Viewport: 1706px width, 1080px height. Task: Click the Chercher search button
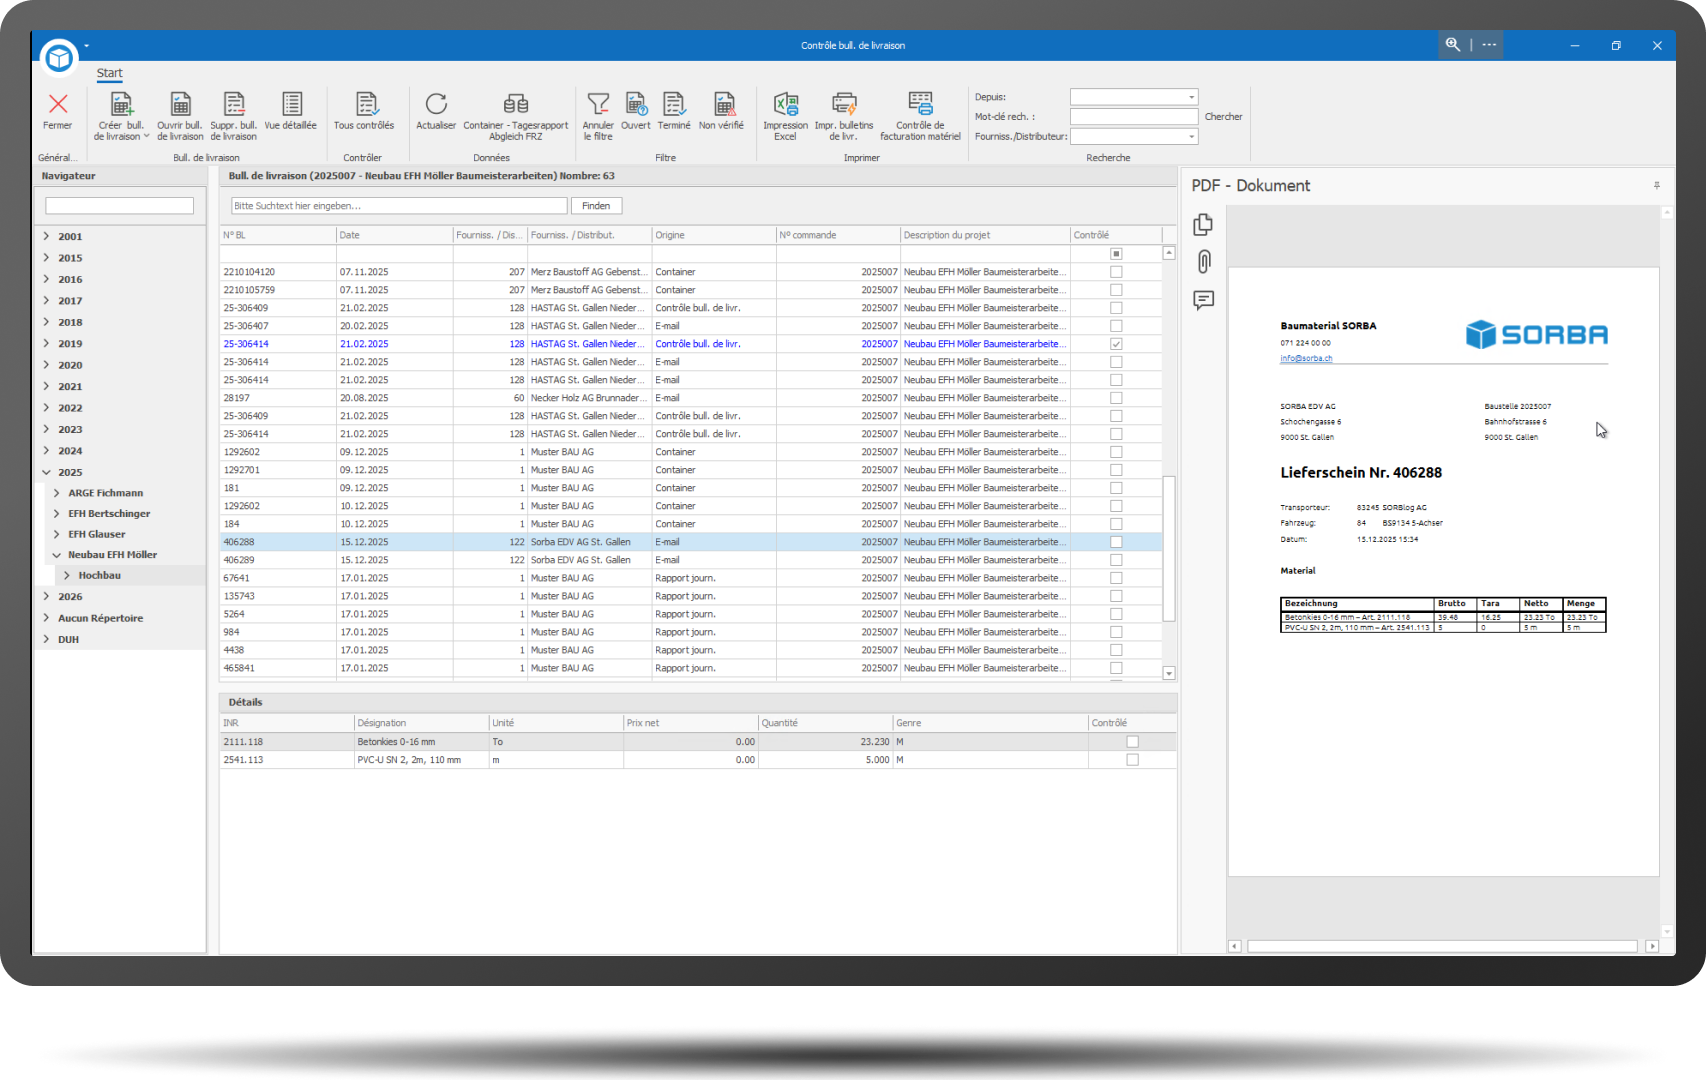pyautogui.click(x=1223, y=117)
